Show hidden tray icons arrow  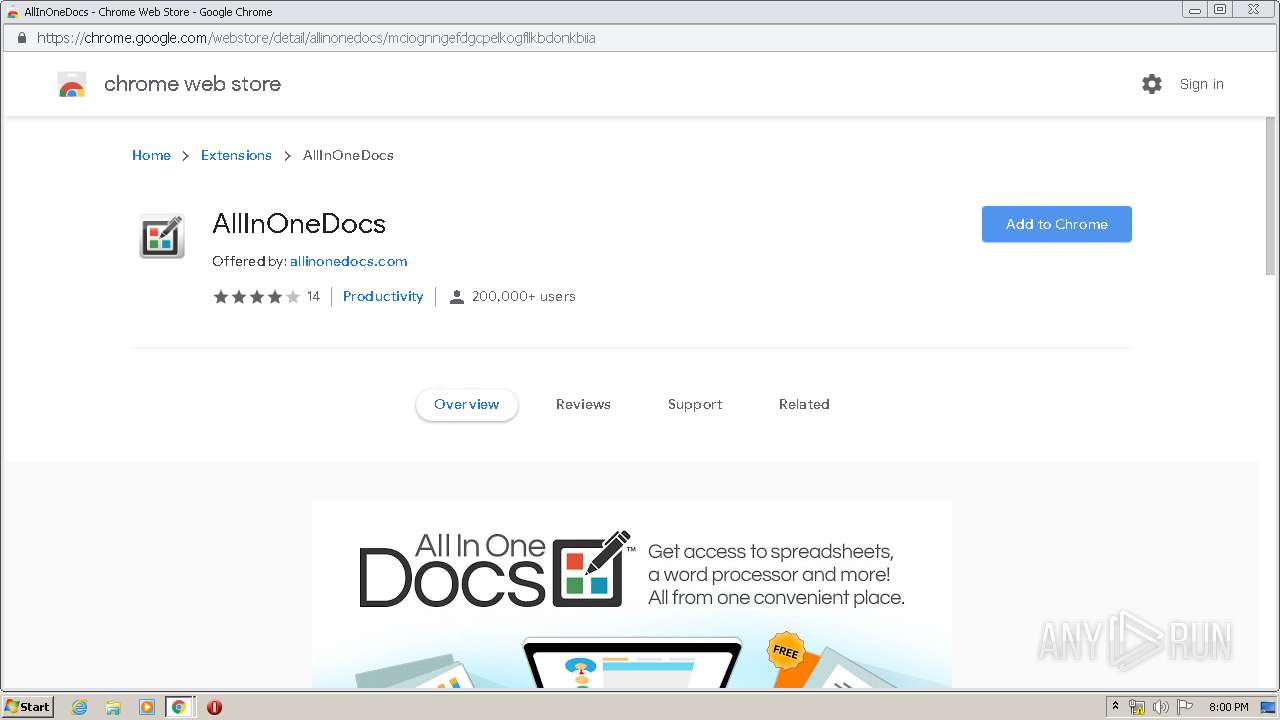pos(1115,707)
